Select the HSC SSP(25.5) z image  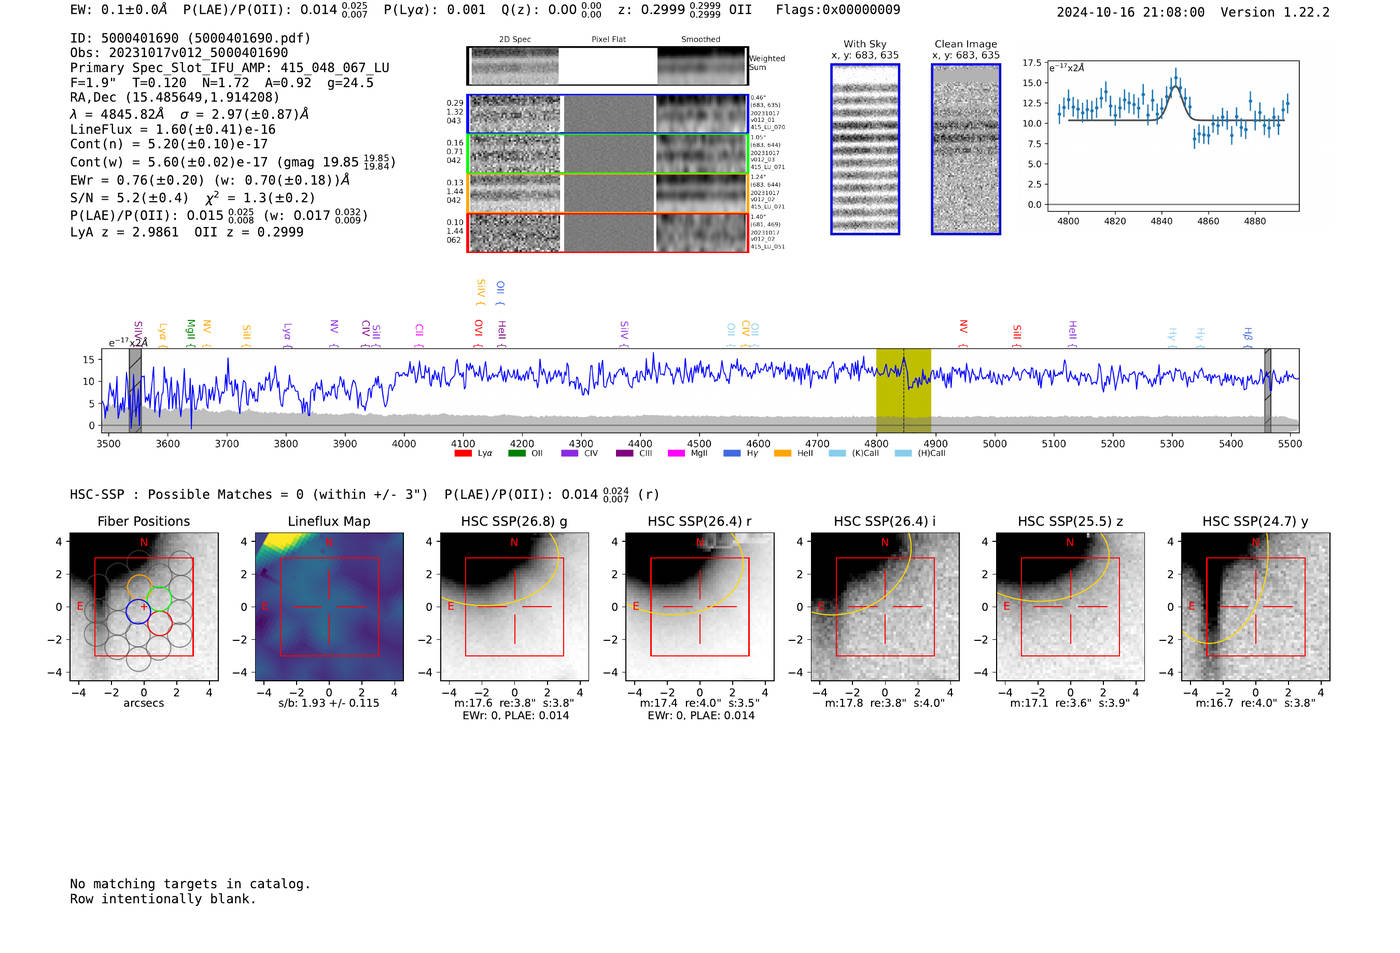[1070, 607]
